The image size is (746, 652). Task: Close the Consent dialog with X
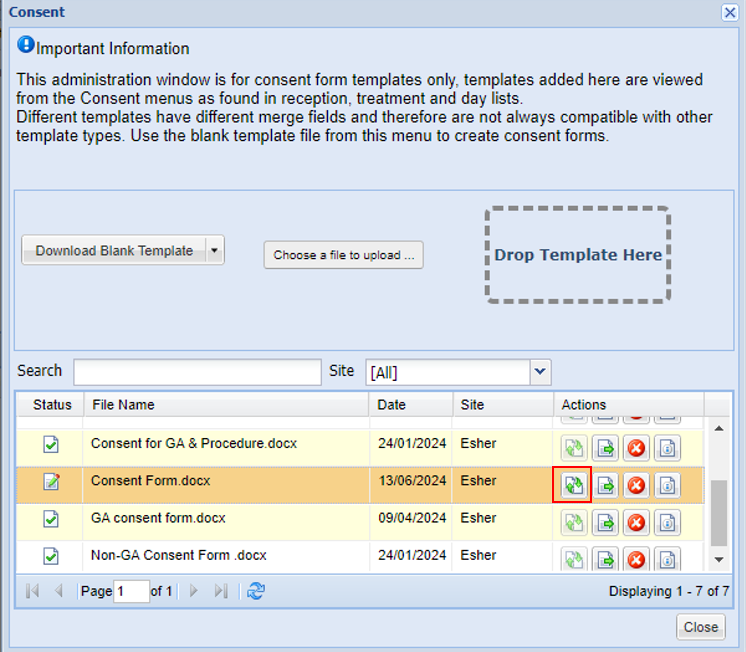pos(730,12)
